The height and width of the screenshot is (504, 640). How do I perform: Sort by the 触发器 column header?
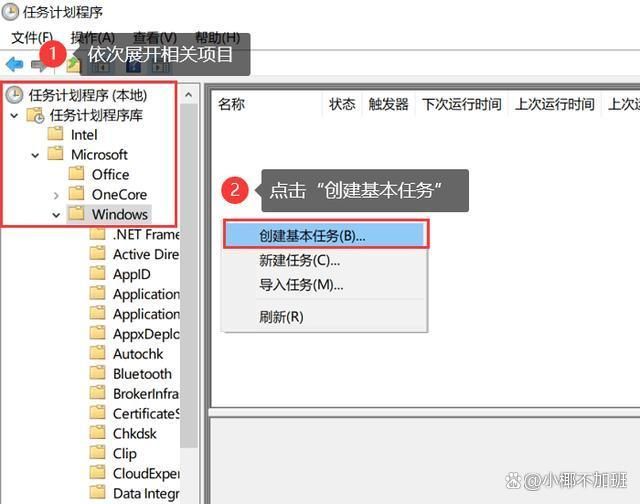tap(388, 104)
